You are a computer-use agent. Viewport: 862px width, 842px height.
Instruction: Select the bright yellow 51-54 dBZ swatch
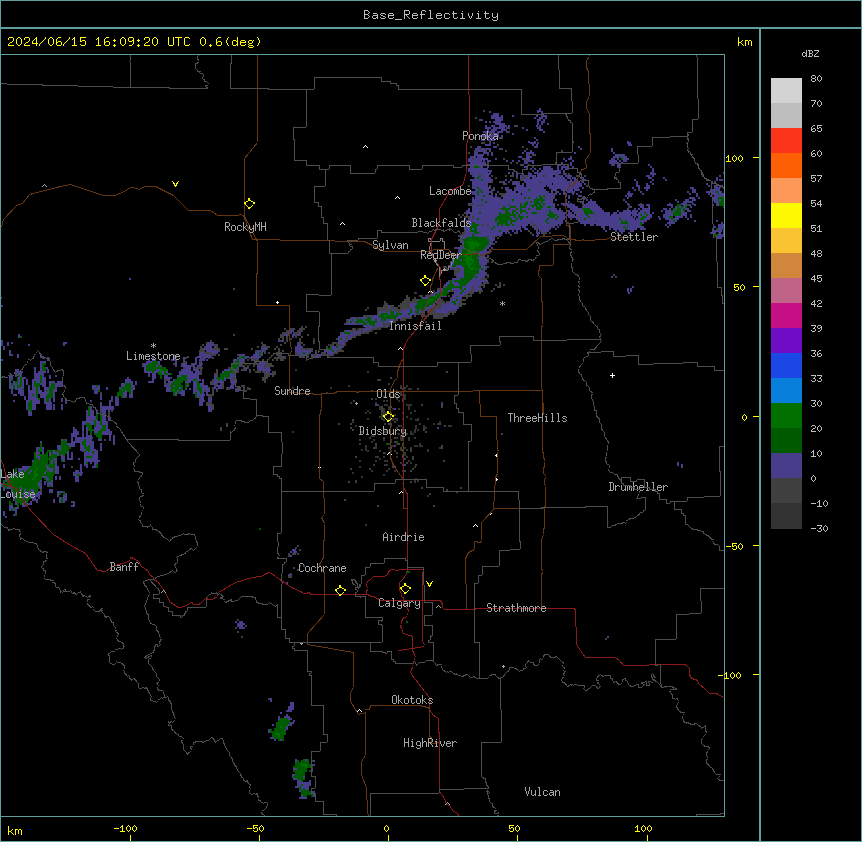point(786,215)
